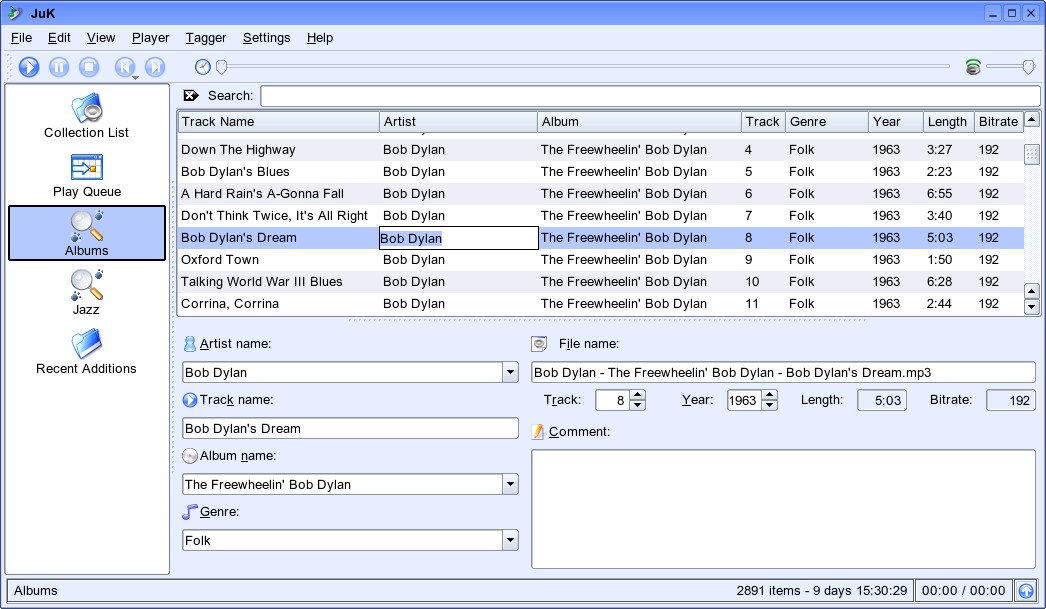Open the File menu

click(x=21, y=38)
